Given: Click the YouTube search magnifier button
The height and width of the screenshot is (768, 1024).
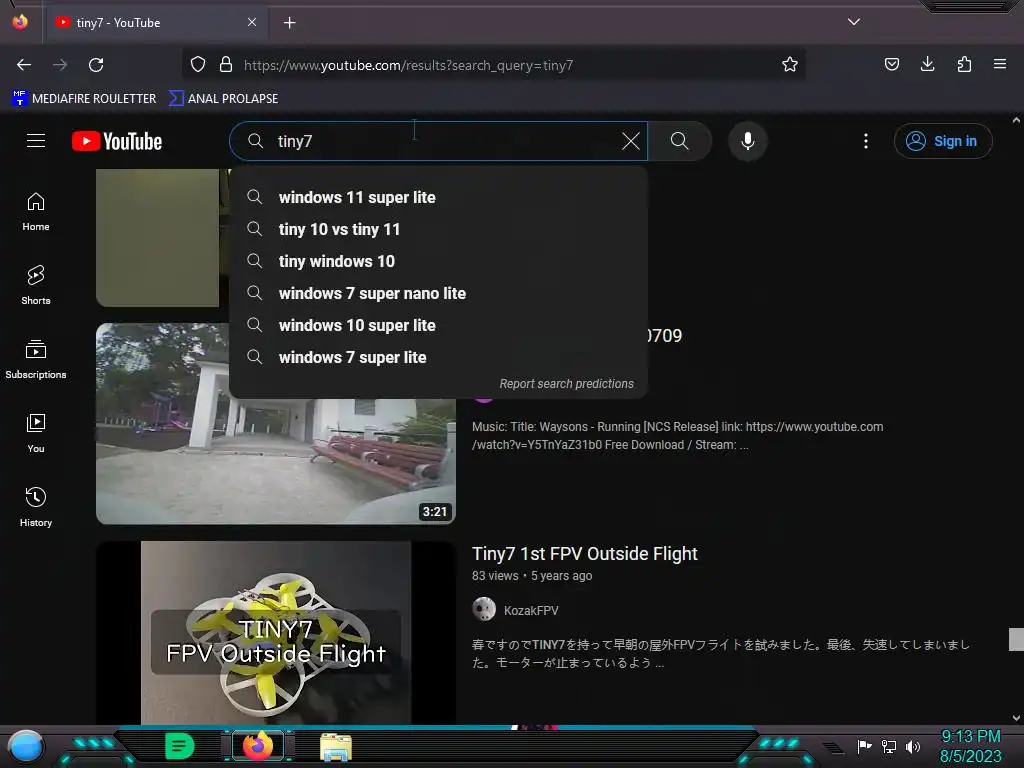Looking at the screenshot, I should [x=679, y=141].
